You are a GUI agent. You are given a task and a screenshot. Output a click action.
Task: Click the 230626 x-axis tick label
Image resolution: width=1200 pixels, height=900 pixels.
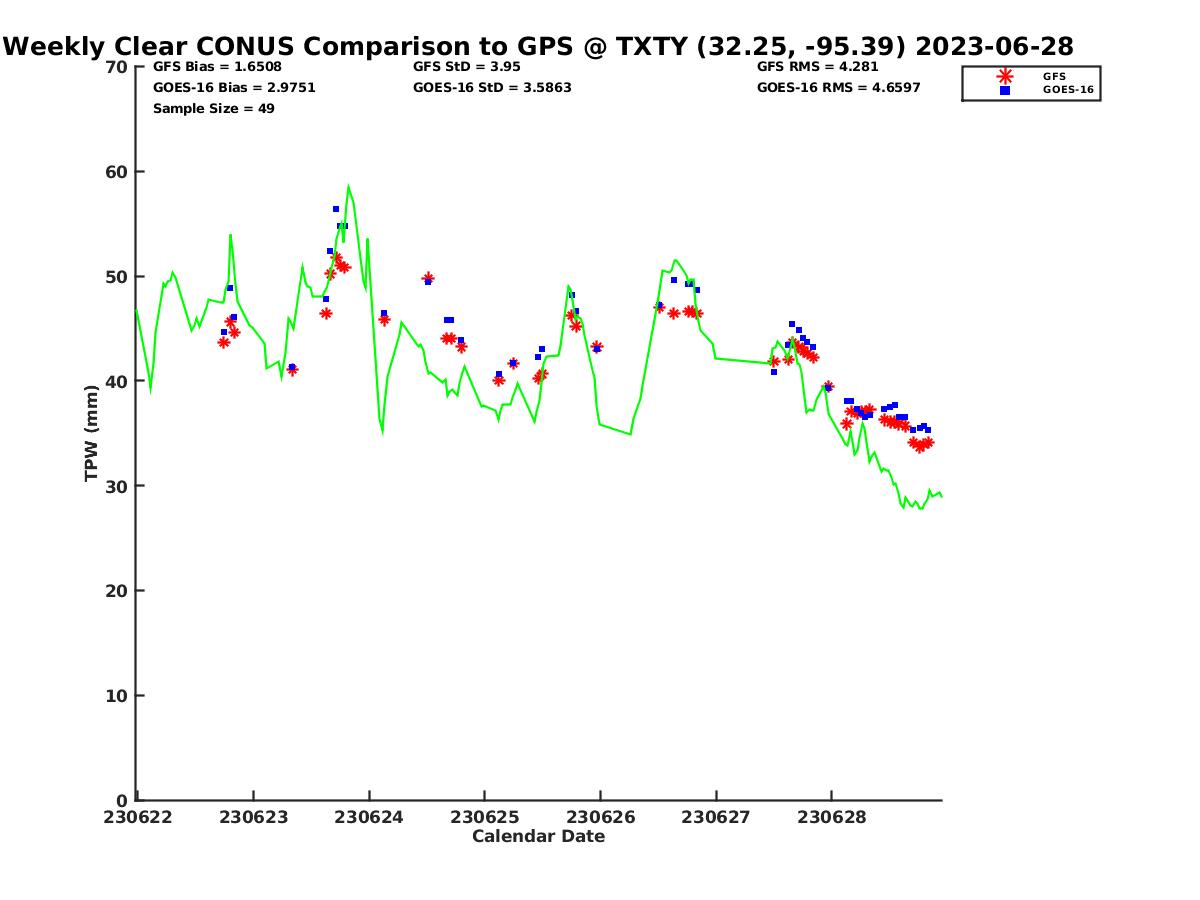pyautogui.click(x=600, y=817)
